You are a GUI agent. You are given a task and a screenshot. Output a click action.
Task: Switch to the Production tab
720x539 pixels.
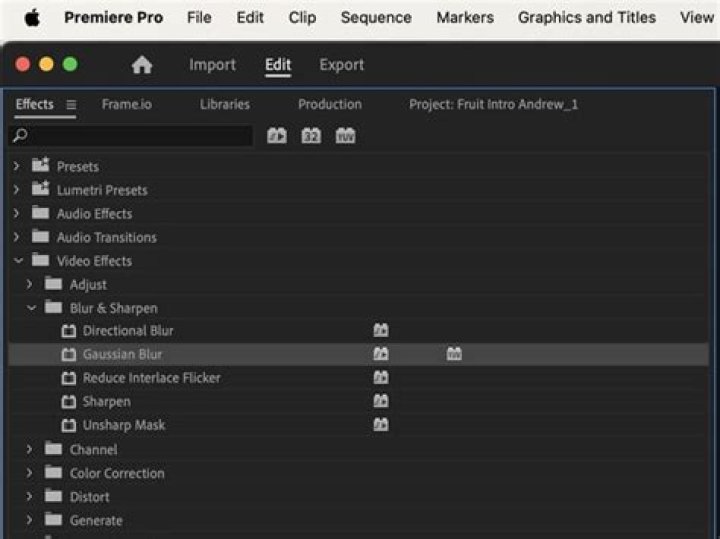(x=330, y=104)
